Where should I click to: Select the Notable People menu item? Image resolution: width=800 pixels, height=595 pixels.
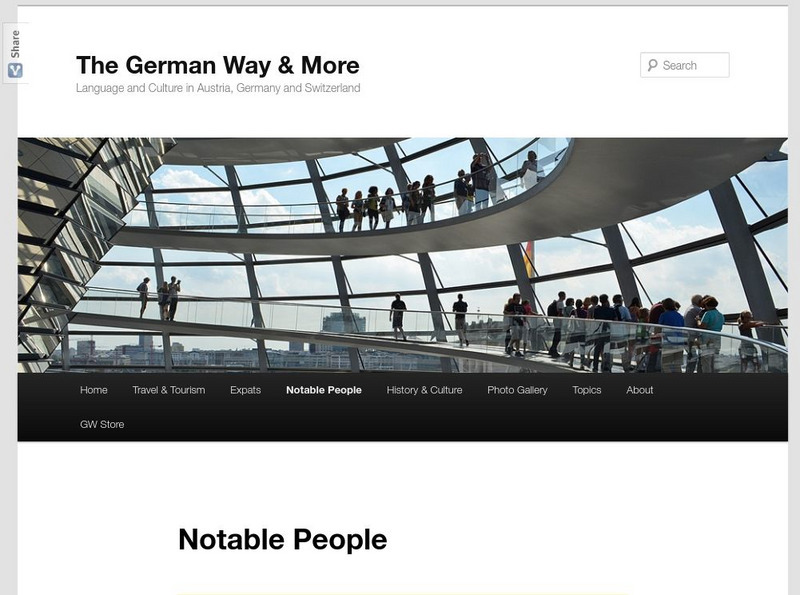point(324,390)
